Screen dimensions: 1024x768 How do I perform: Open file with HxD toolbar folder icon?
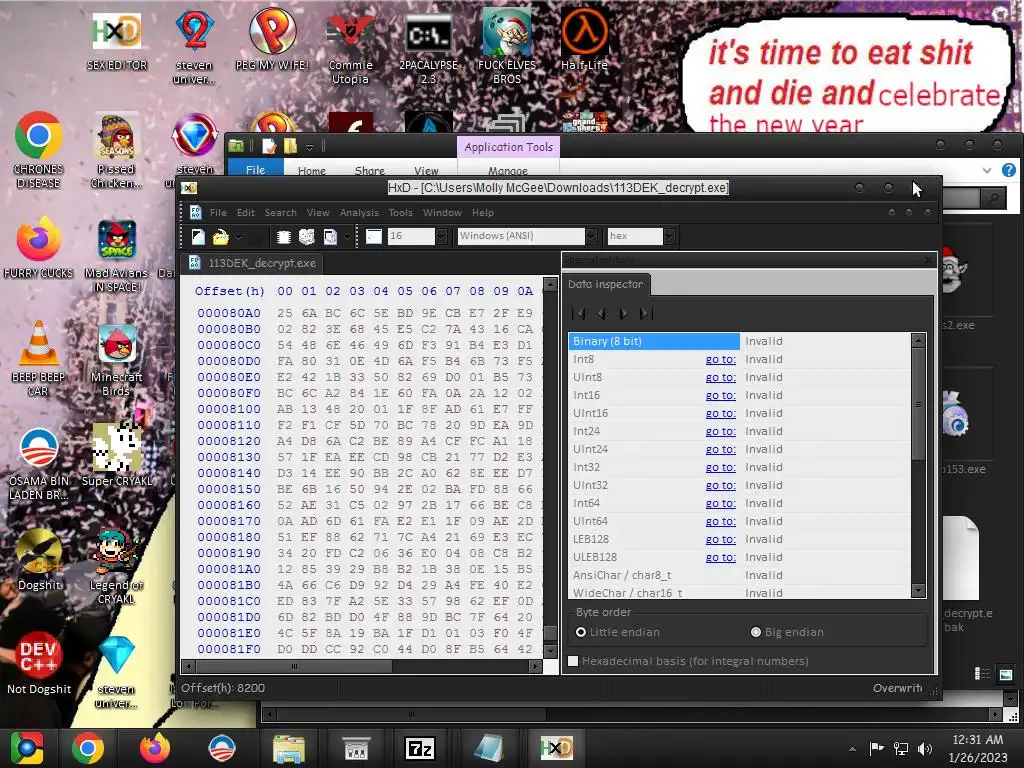(x=221, y=237)
